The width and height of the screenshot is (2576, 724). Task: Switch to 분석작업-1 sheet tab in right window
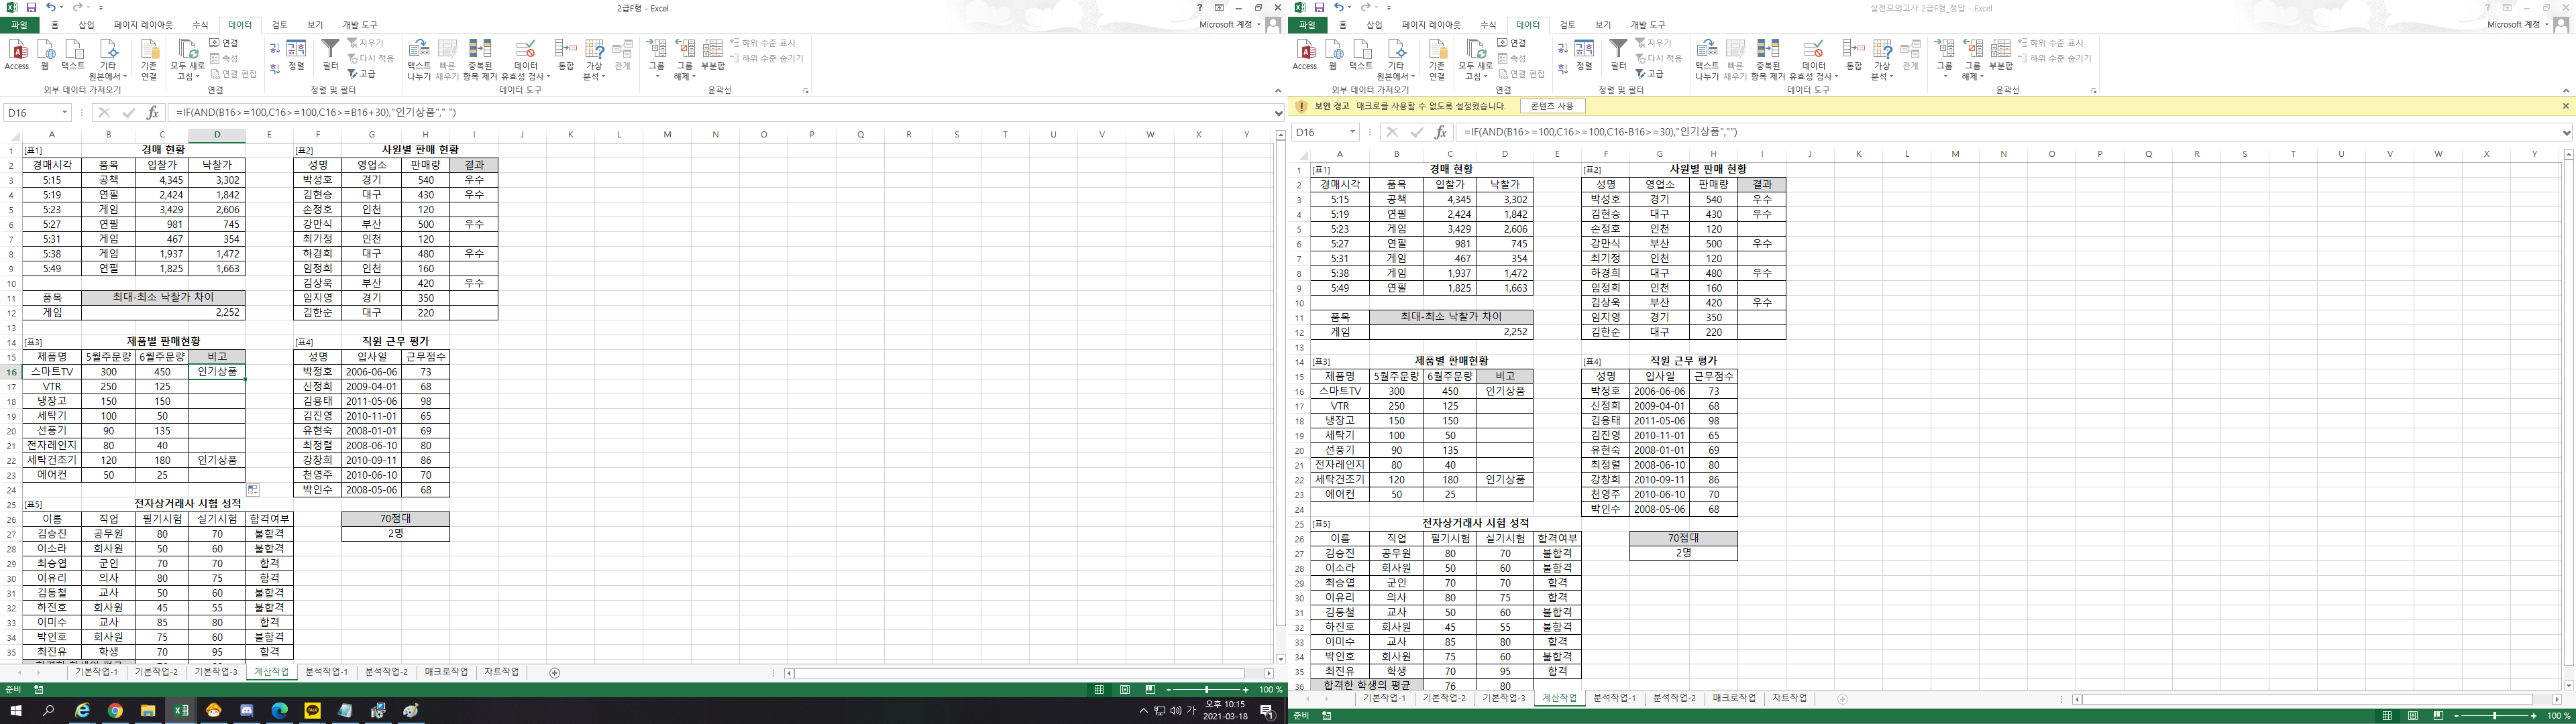click(1614, 698)
